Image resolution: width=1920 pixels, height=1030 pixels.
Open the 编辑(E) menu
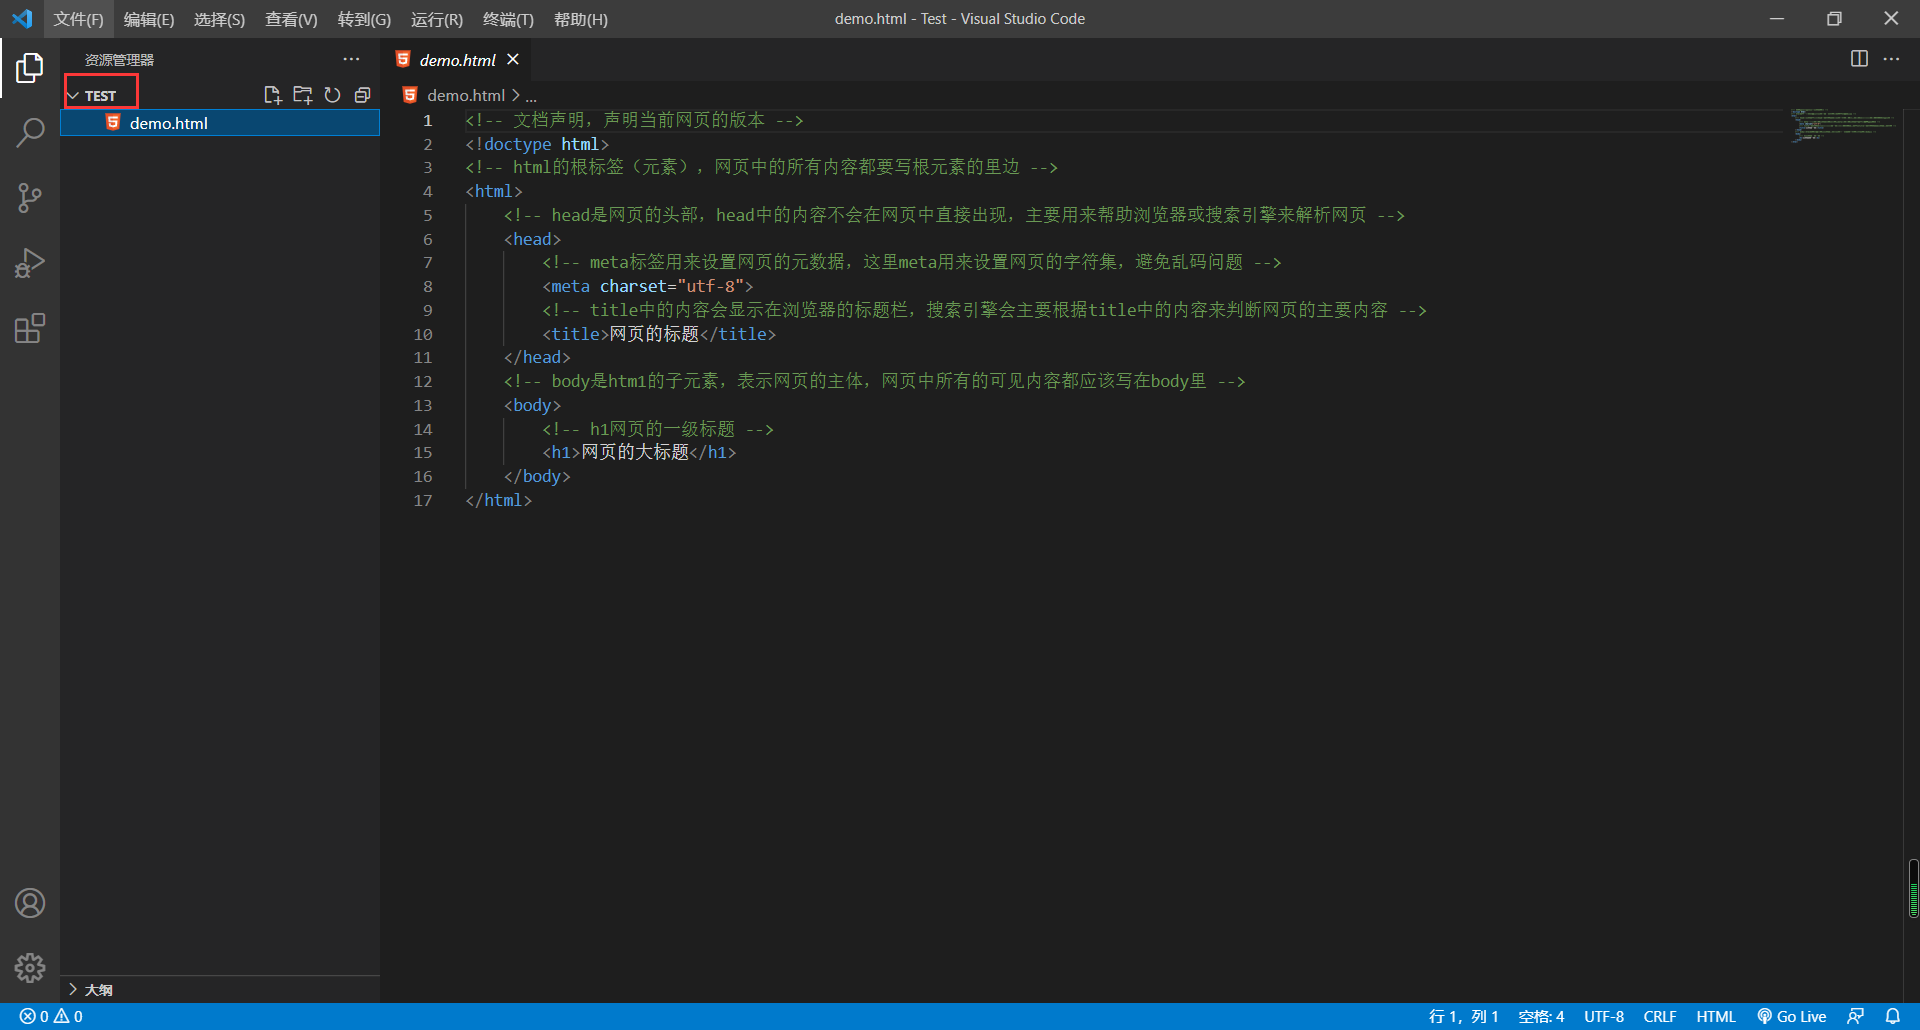149,19
